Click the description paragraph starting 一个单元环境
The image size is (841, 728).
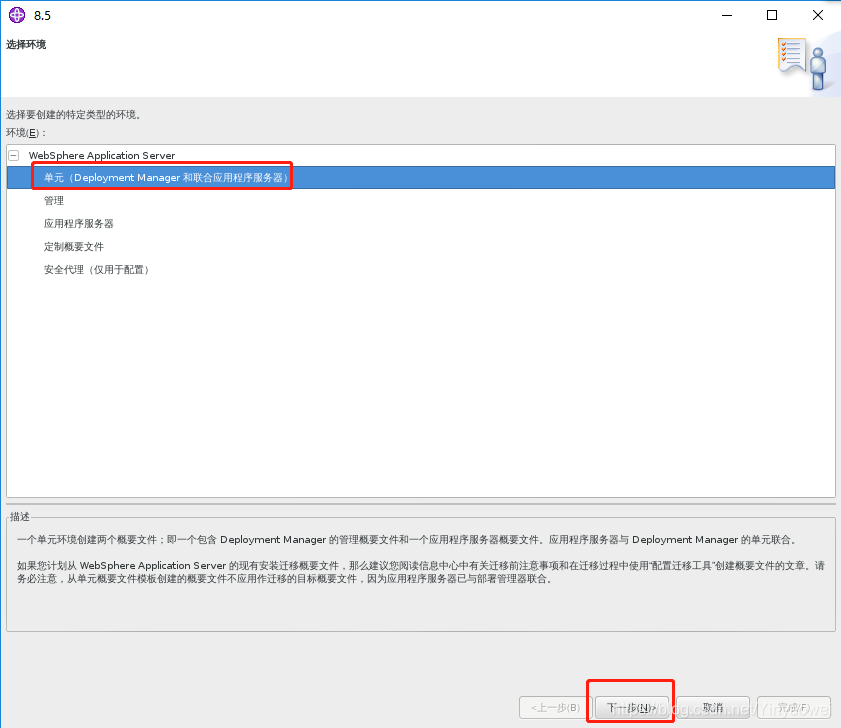pos(408,540)
